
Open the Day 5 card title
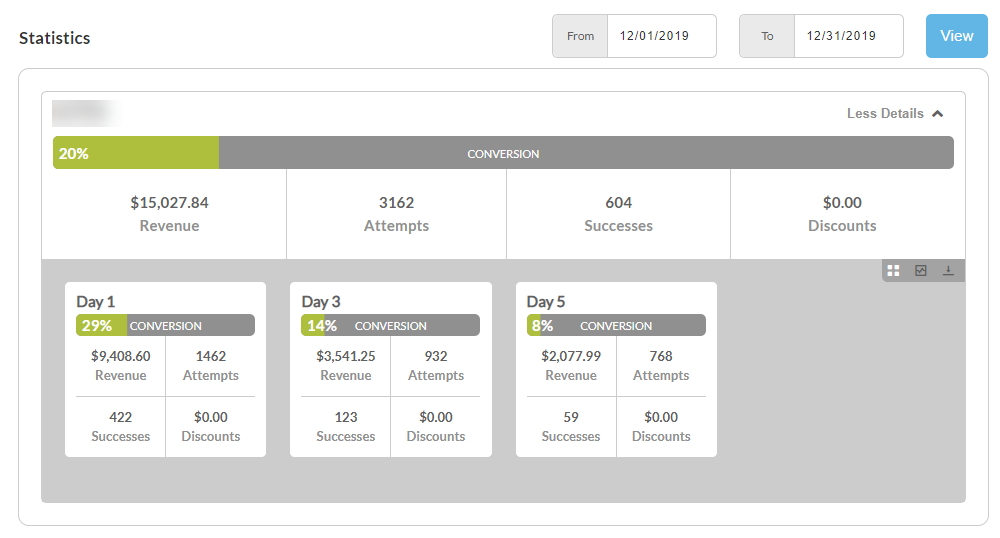coord(546,302)
